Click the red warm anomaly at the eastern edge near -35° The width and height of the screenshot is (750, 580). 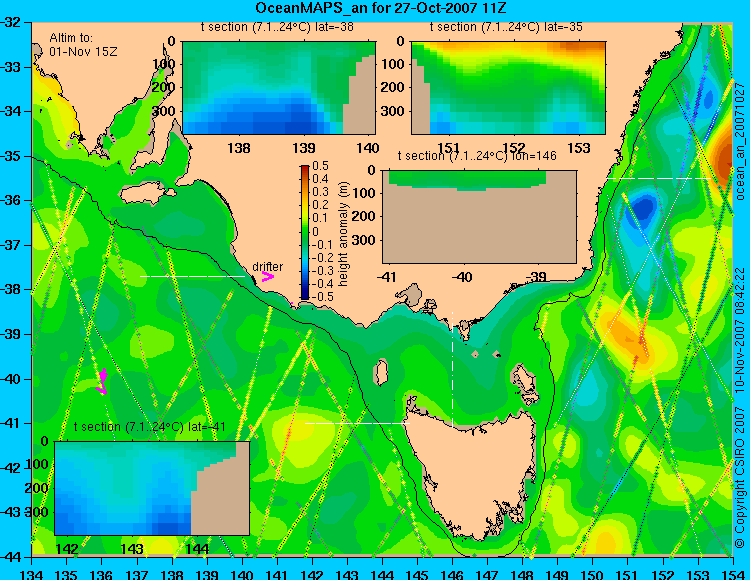pyautogui.click(x=723, y=158)
